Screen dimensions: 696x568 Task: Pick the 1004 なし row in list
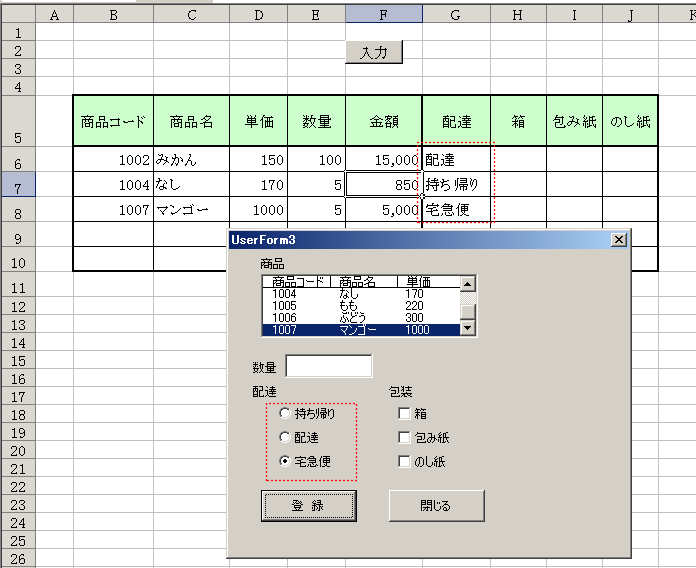tap(360, 294)
